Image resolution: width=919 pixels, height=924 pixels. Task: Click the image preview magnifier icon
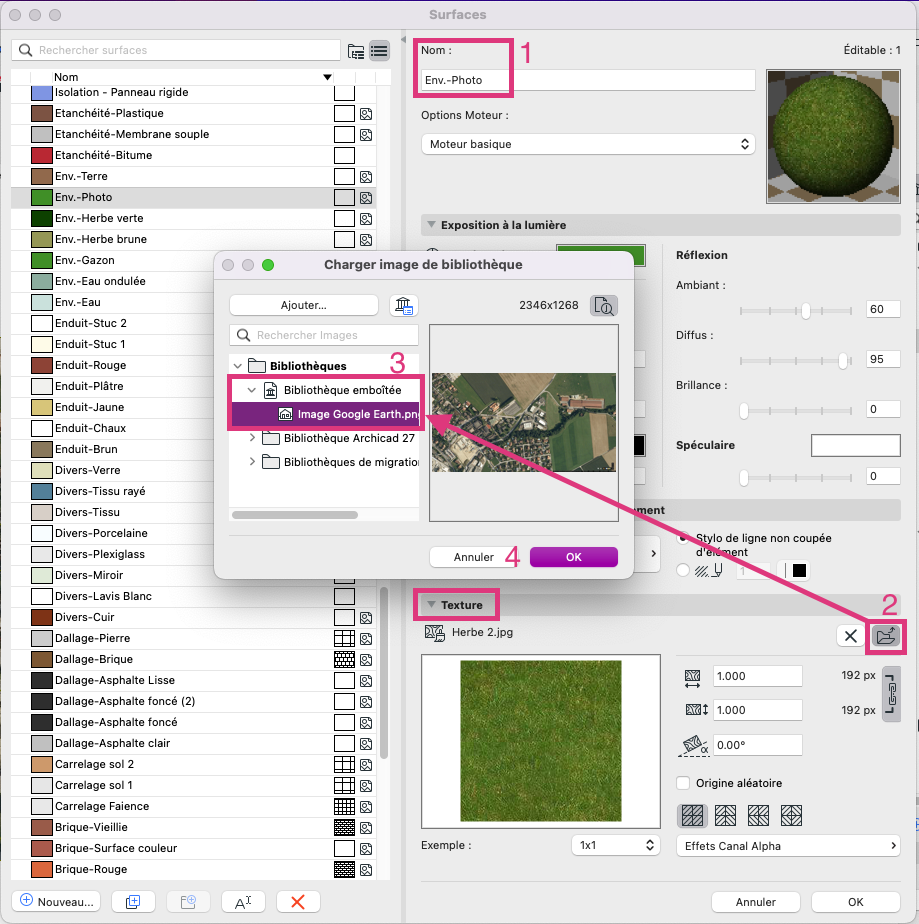coord(604,305)
